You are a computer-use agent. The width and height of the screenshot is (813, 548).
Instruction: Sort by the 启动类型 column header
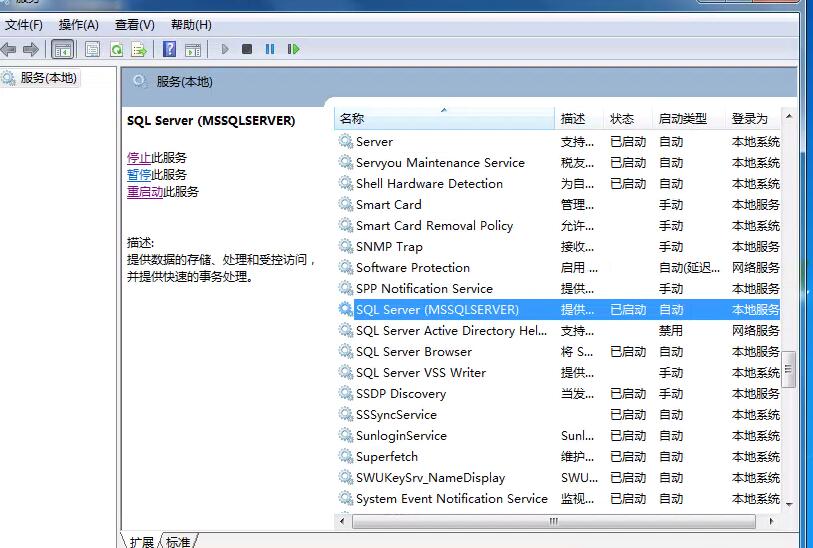coord(688,119)
